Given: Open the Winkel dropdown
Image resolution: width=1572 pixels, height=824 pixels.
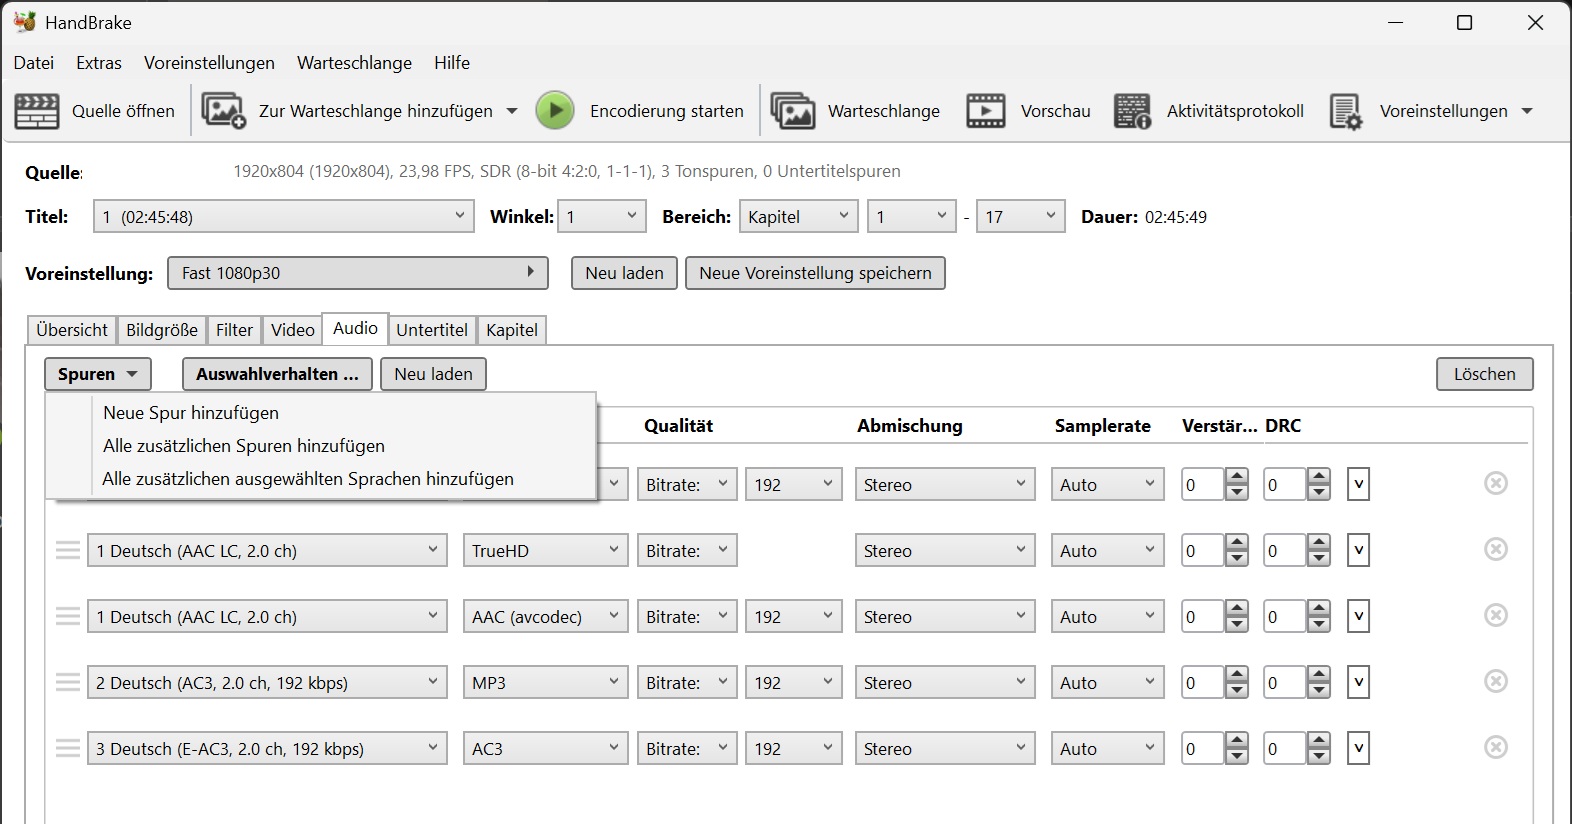Looking at the screenshot, I should [x=601, y=216].
